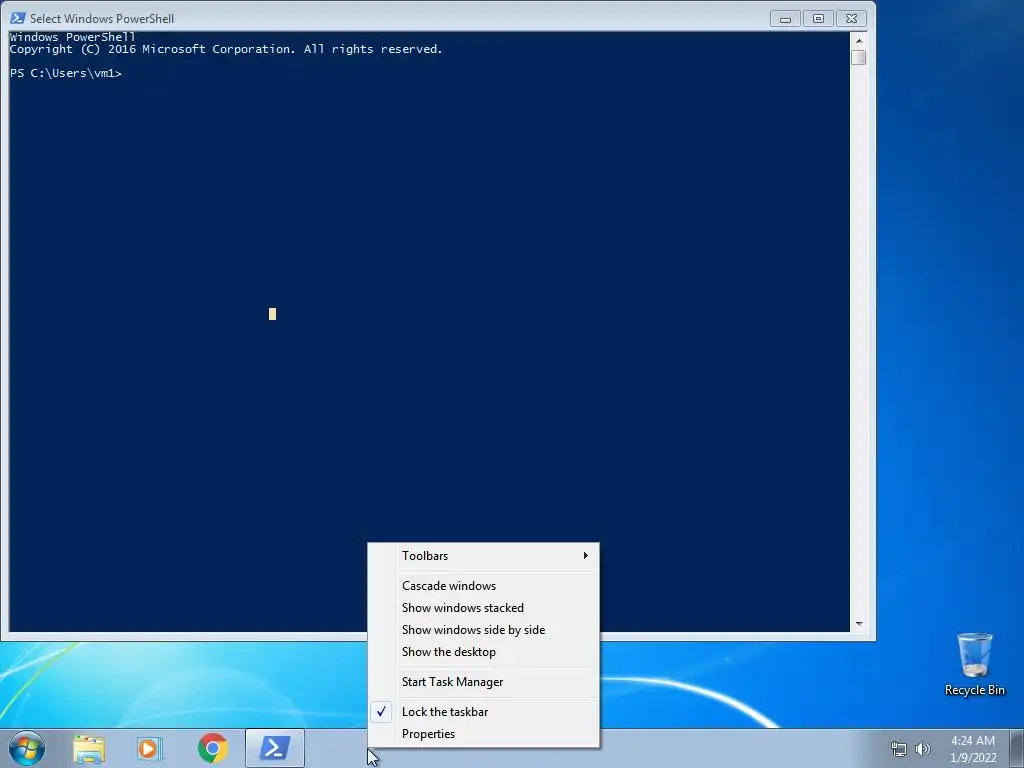The image size is (1024, 768).
Task: Open the PowerShell title bar system icon
Action: pyautogui.click(x=18, y=18)
